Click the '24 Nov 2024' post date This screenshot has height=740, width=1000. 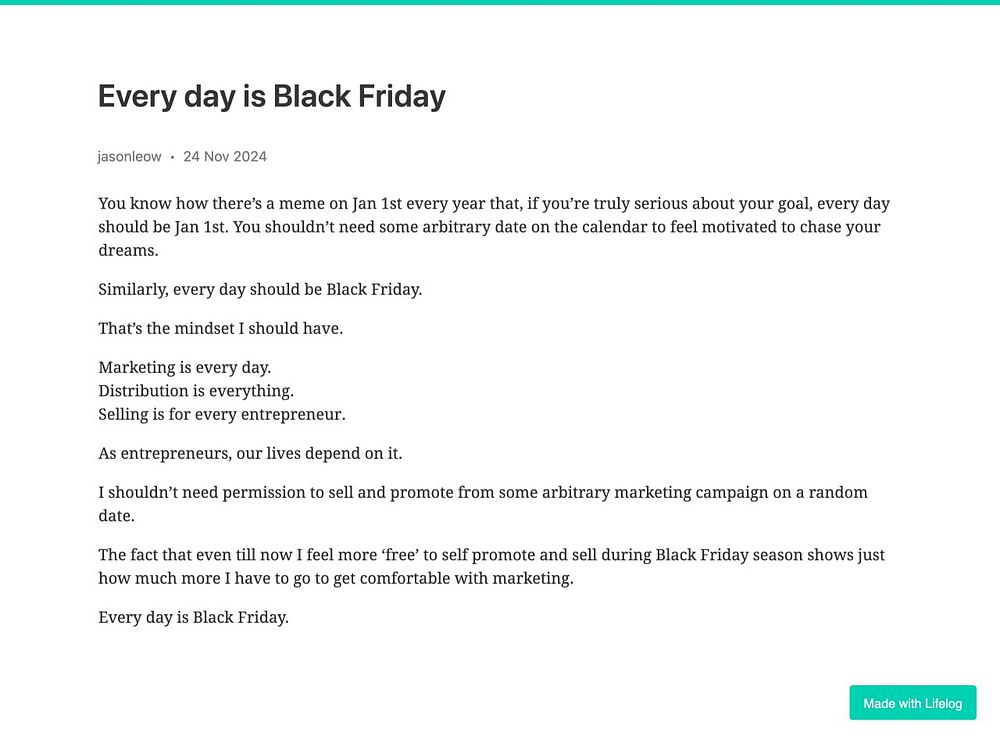pos(225,156)
